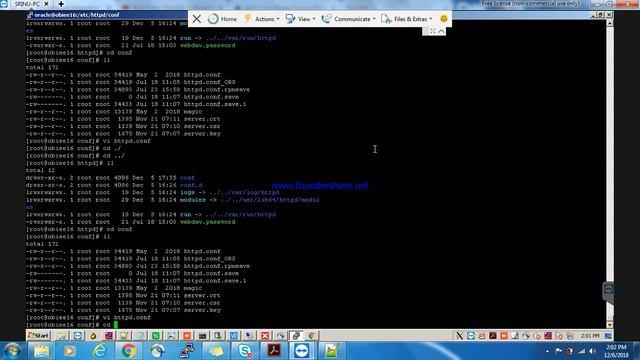The width and height of the screenshot is (640, 360).
Task: Click the remote clock showing 2:01 PM
Action: [590, 336]
